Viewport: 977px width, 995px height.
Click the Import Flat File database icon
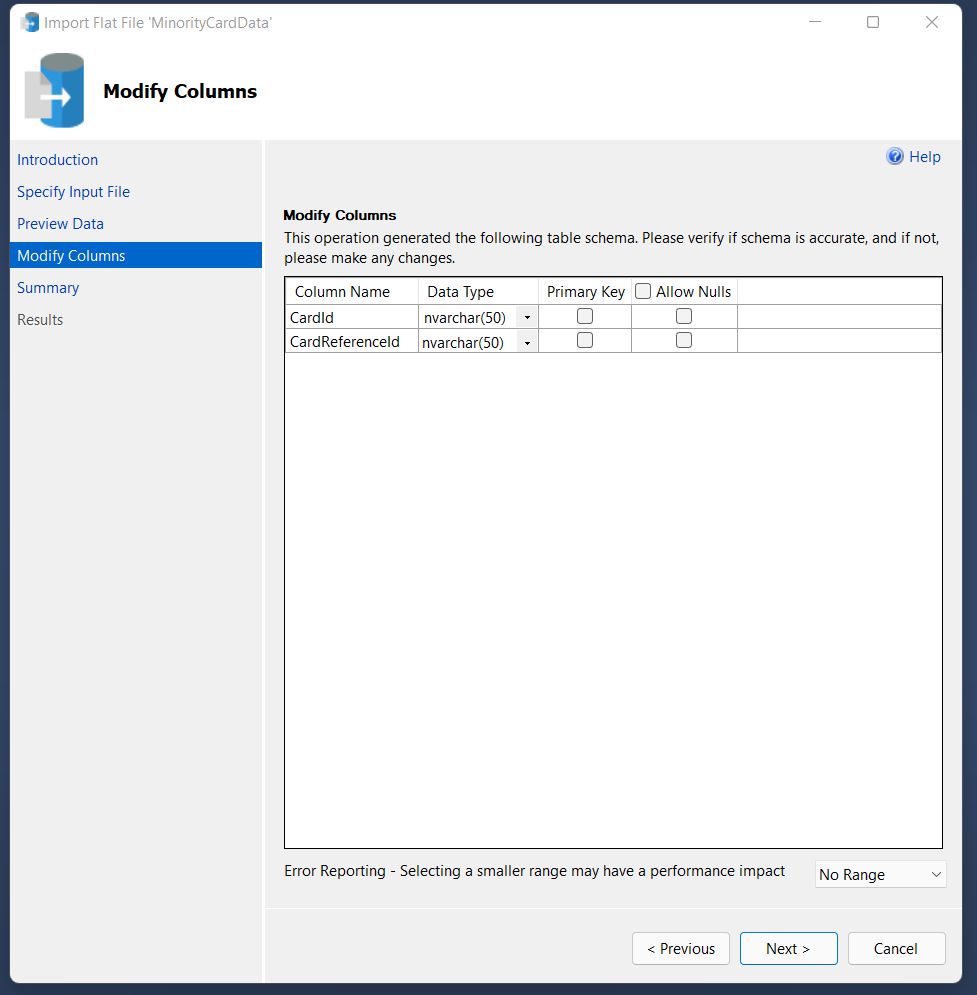[55, 91]
